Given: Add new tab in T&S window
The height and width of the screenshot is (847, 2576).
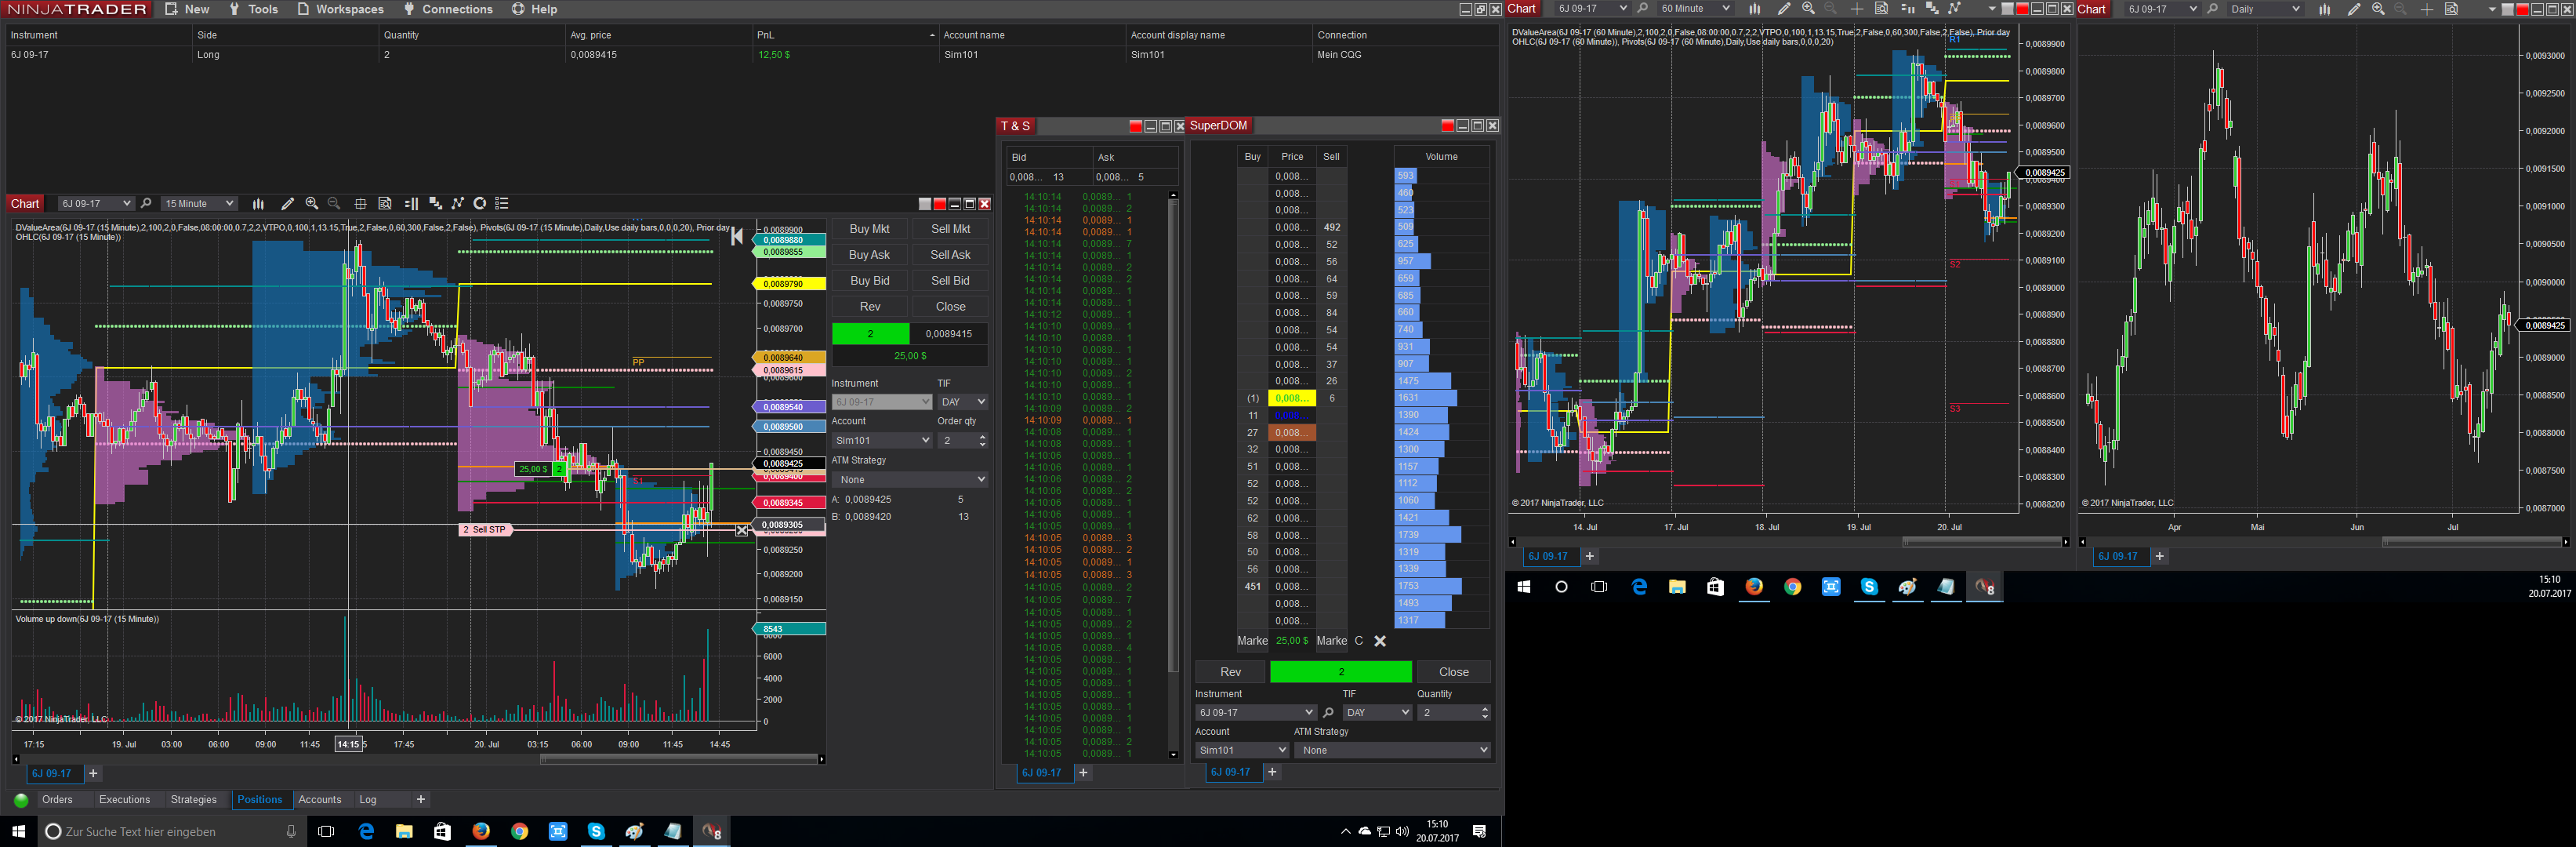Looking at the screenshot, I should (1083, 773).
